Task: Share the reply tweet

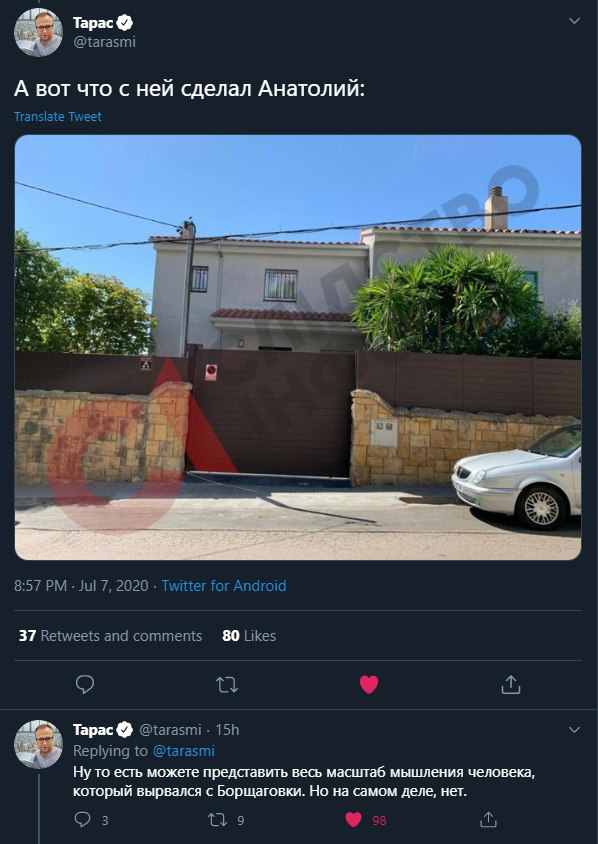Action: [488, 820]
